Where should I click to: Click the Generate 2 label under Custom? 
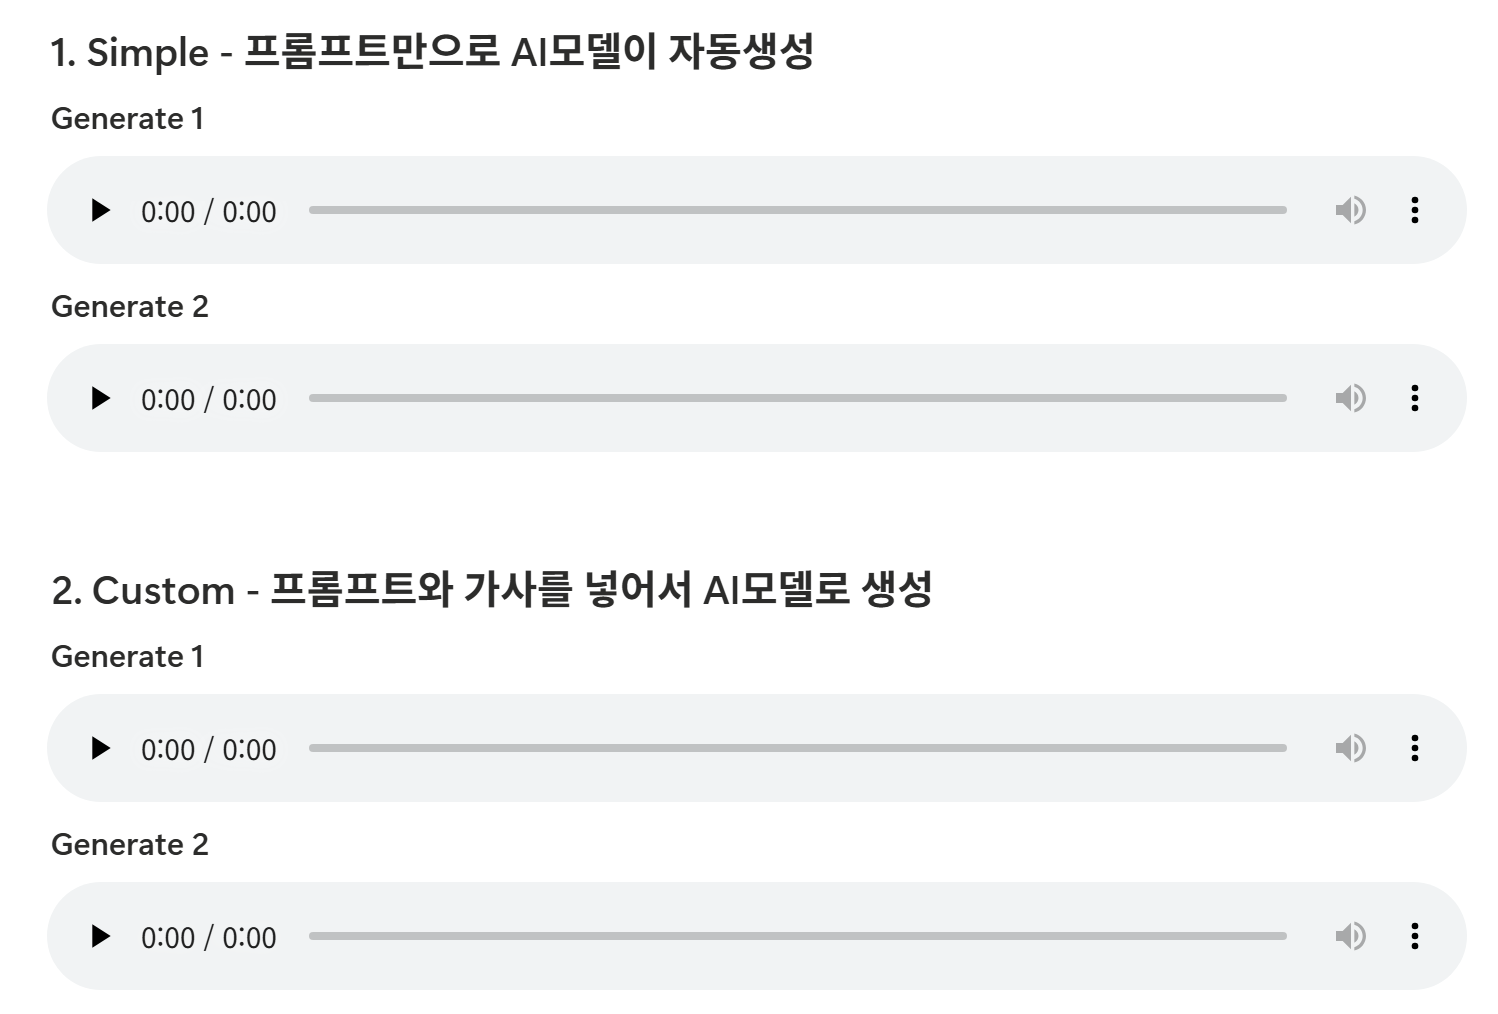coord(131,844)
